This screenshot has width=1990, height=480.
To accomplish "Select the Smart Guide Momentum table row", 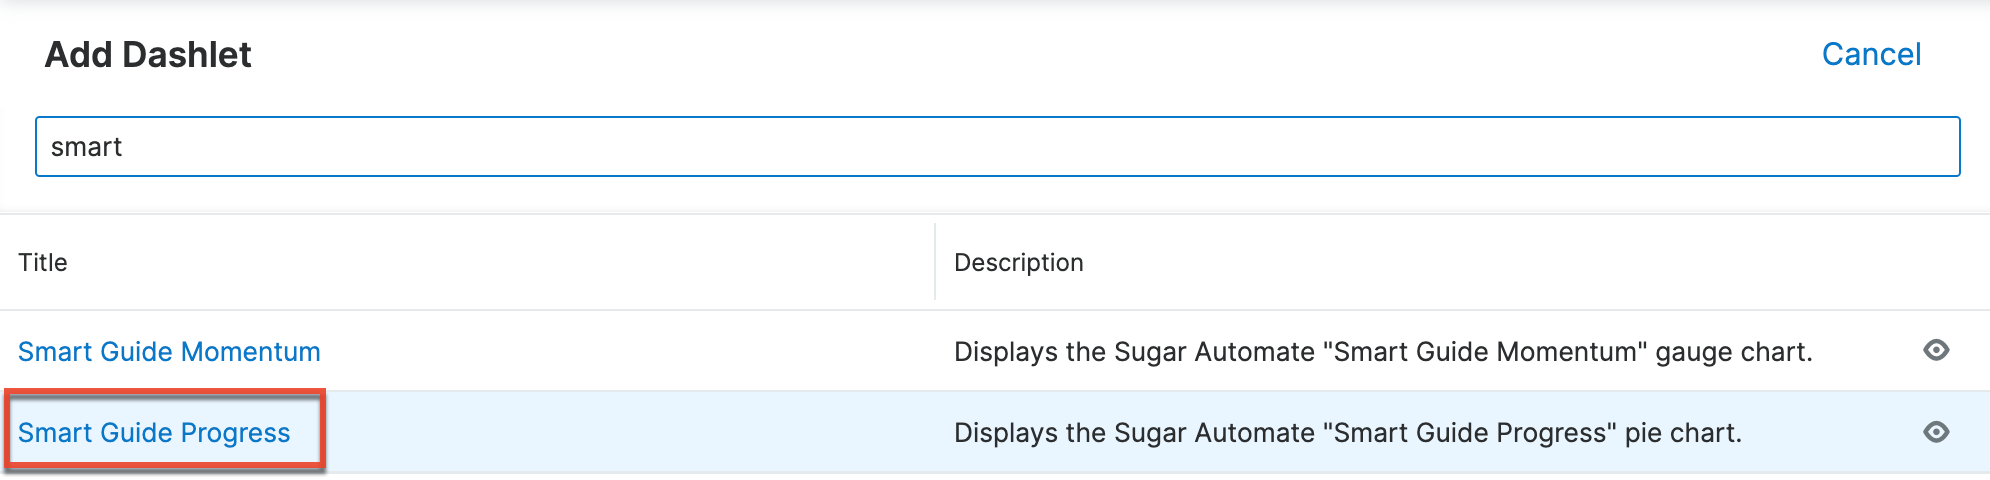I will (x=620, y=352).
